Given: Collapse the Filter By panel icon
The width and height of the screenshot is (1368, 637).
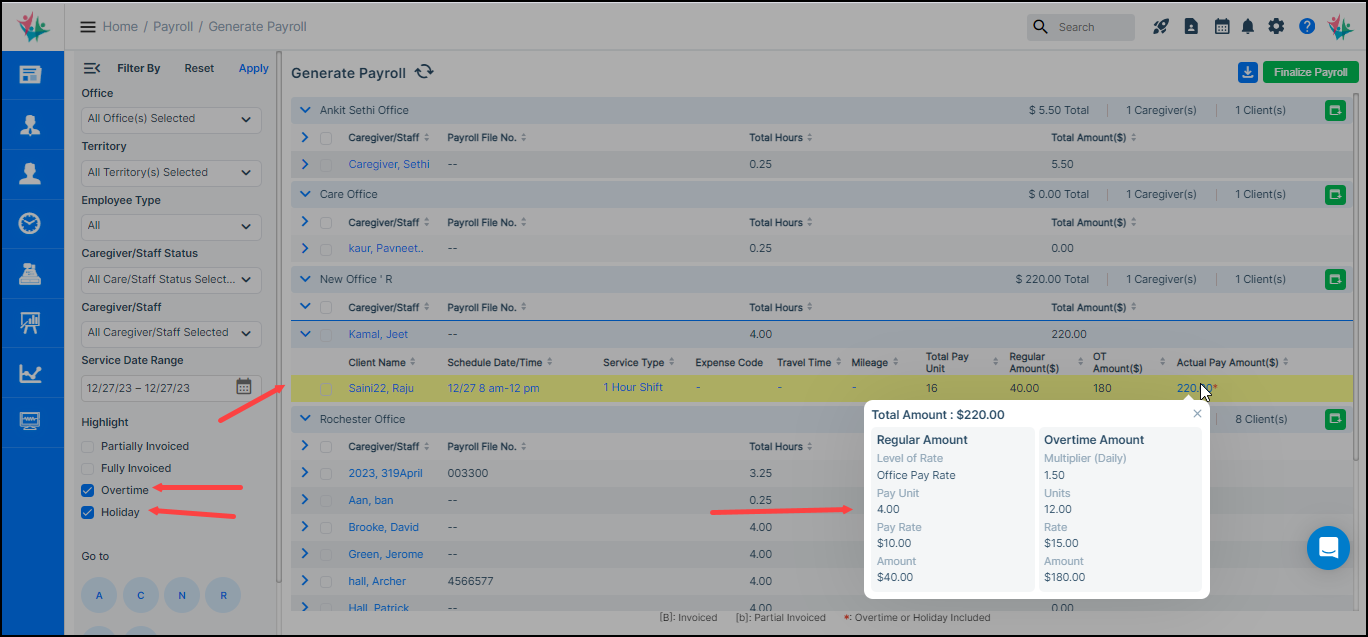Looking at the screenshot, I should pos(92,67).
